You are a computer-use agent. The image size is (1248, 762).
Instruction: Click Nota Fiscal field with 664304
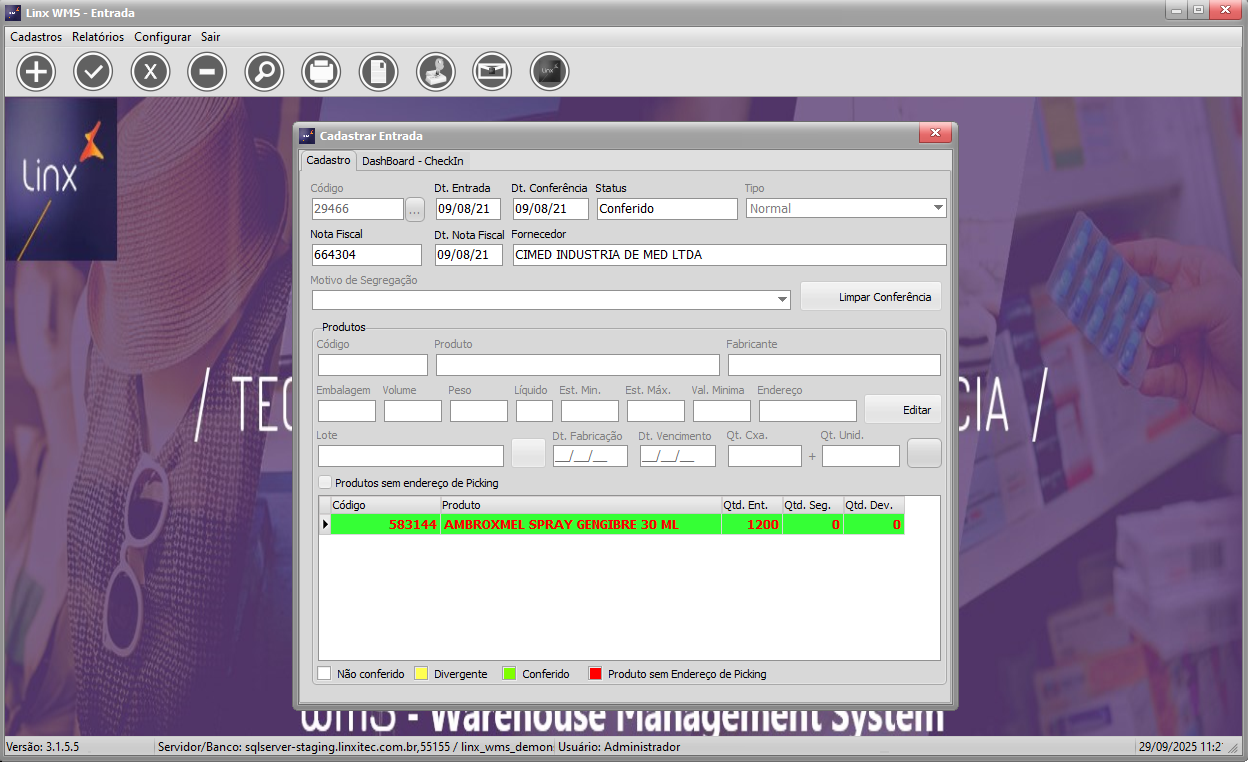[x=366, y=255]
